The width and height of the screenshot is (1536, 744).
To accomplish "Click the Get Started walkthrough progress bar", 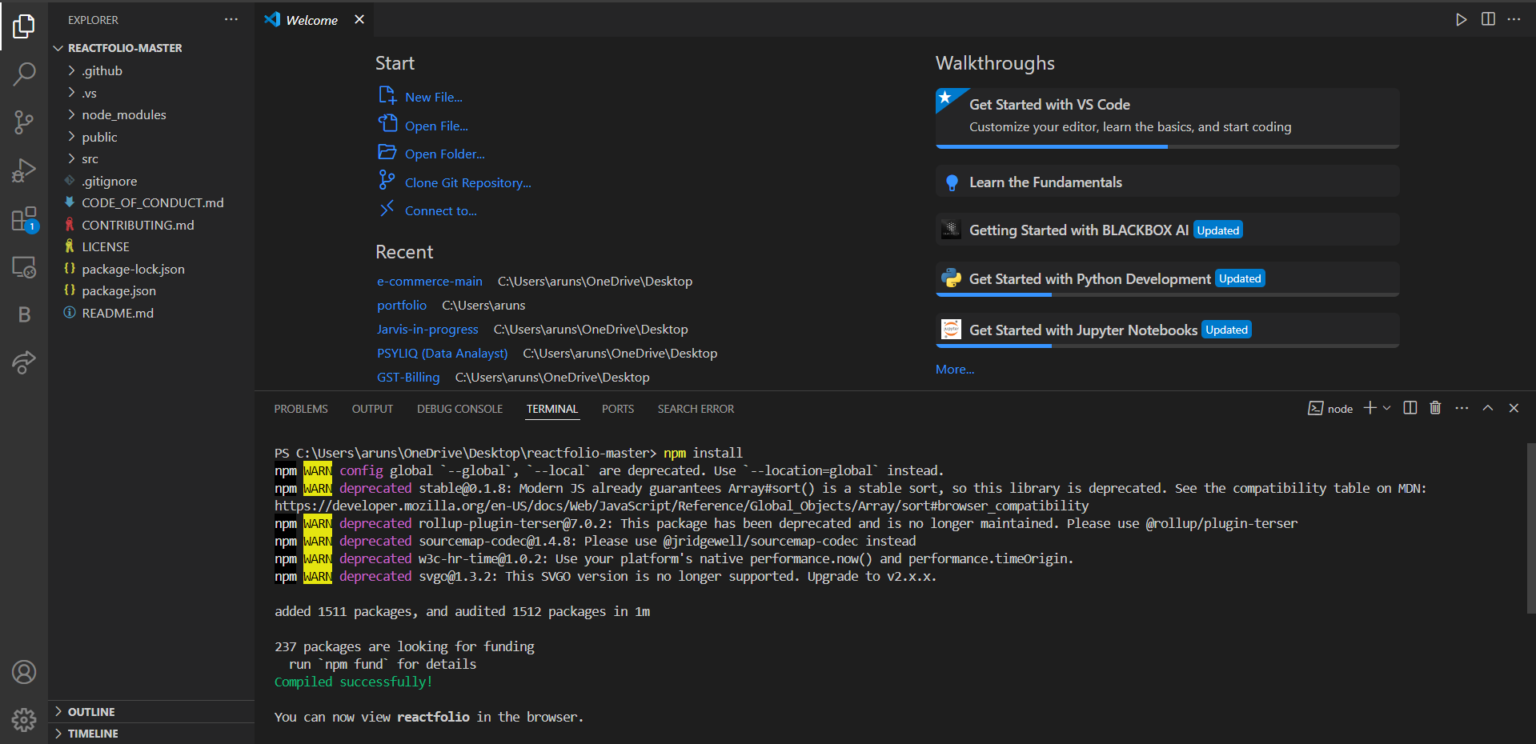I will [1051, 145].
